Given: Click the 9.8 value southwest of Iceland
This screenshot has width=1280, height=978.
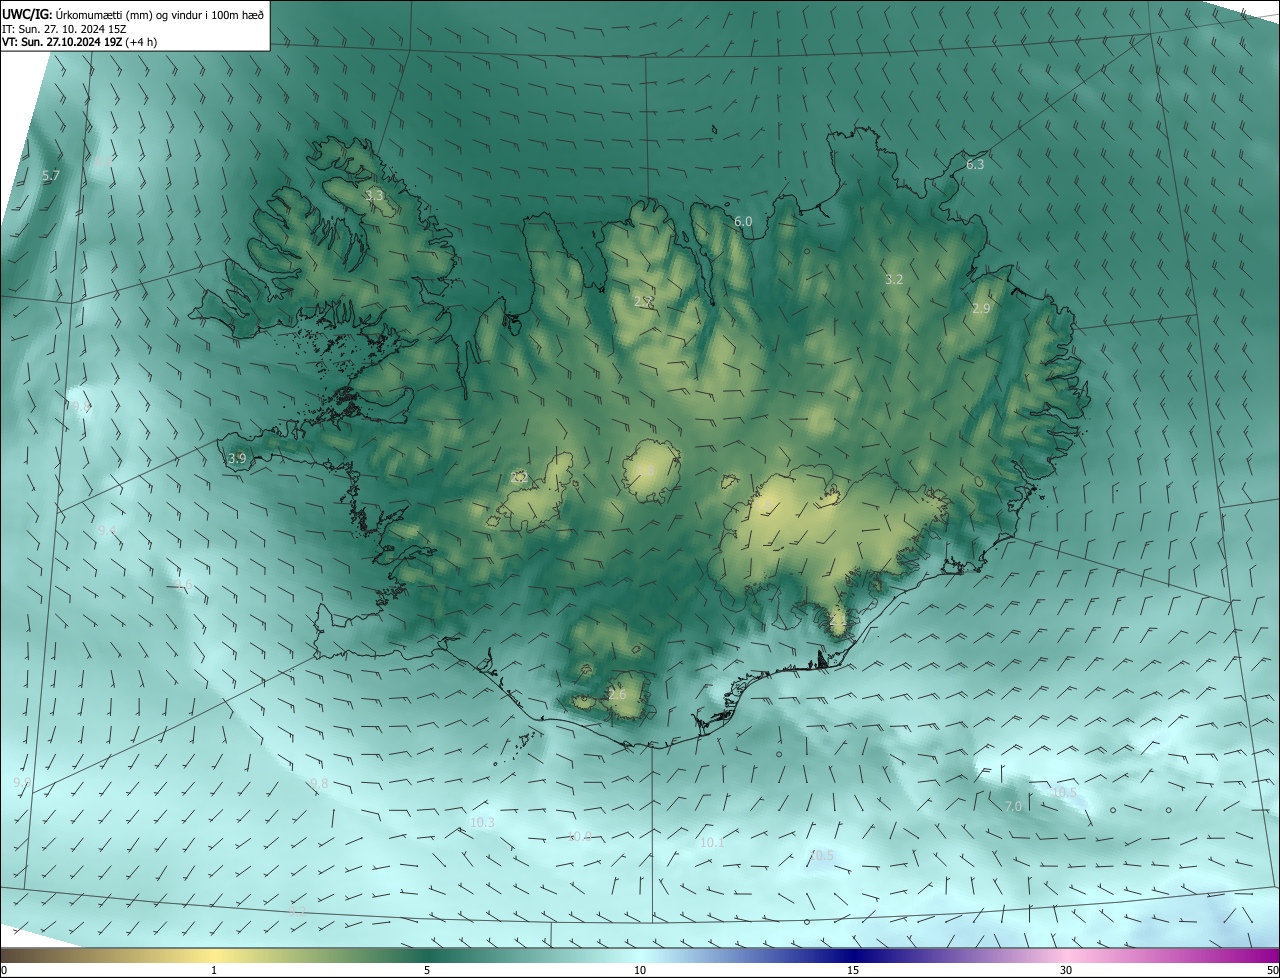Looking at the screenshot, I should [x=319, y=783].
